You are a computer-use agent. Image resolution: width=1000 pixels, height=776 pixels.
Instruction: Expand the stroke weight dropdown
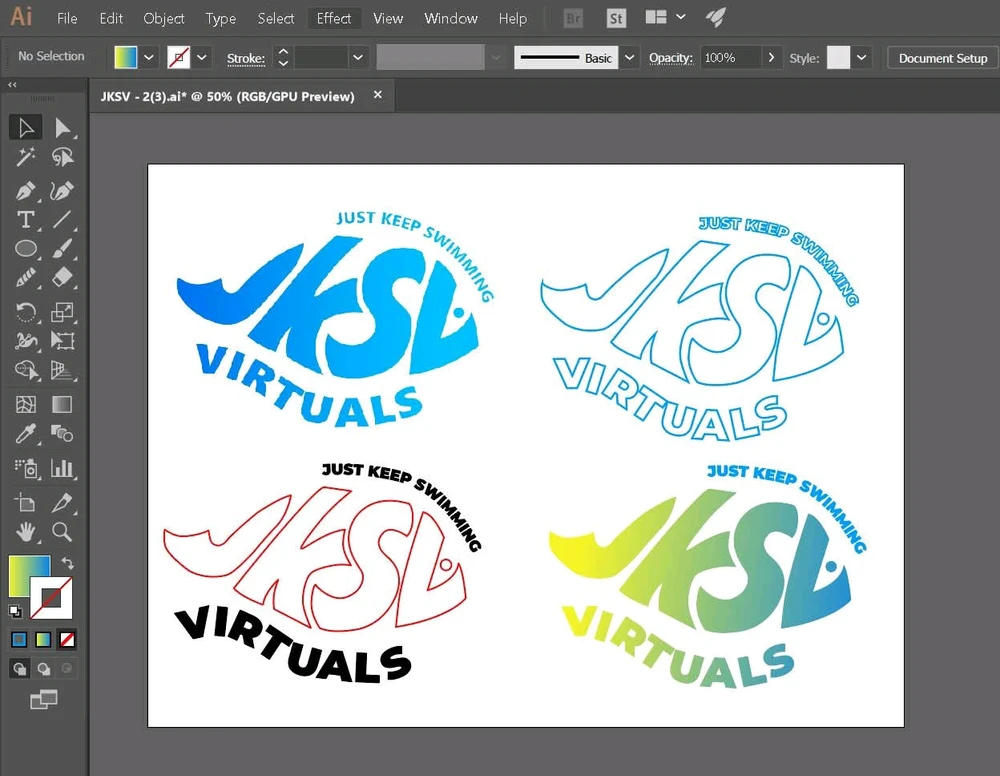[358, 57]
